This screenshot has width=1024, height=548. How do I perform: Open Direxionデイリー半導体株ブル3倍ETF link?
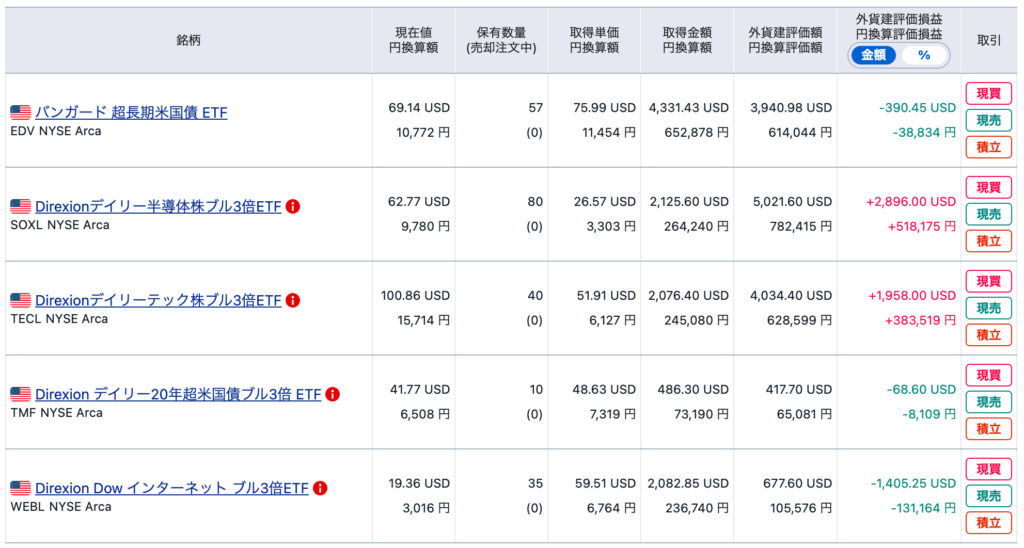pyautogui.click(x=158, y=207)
